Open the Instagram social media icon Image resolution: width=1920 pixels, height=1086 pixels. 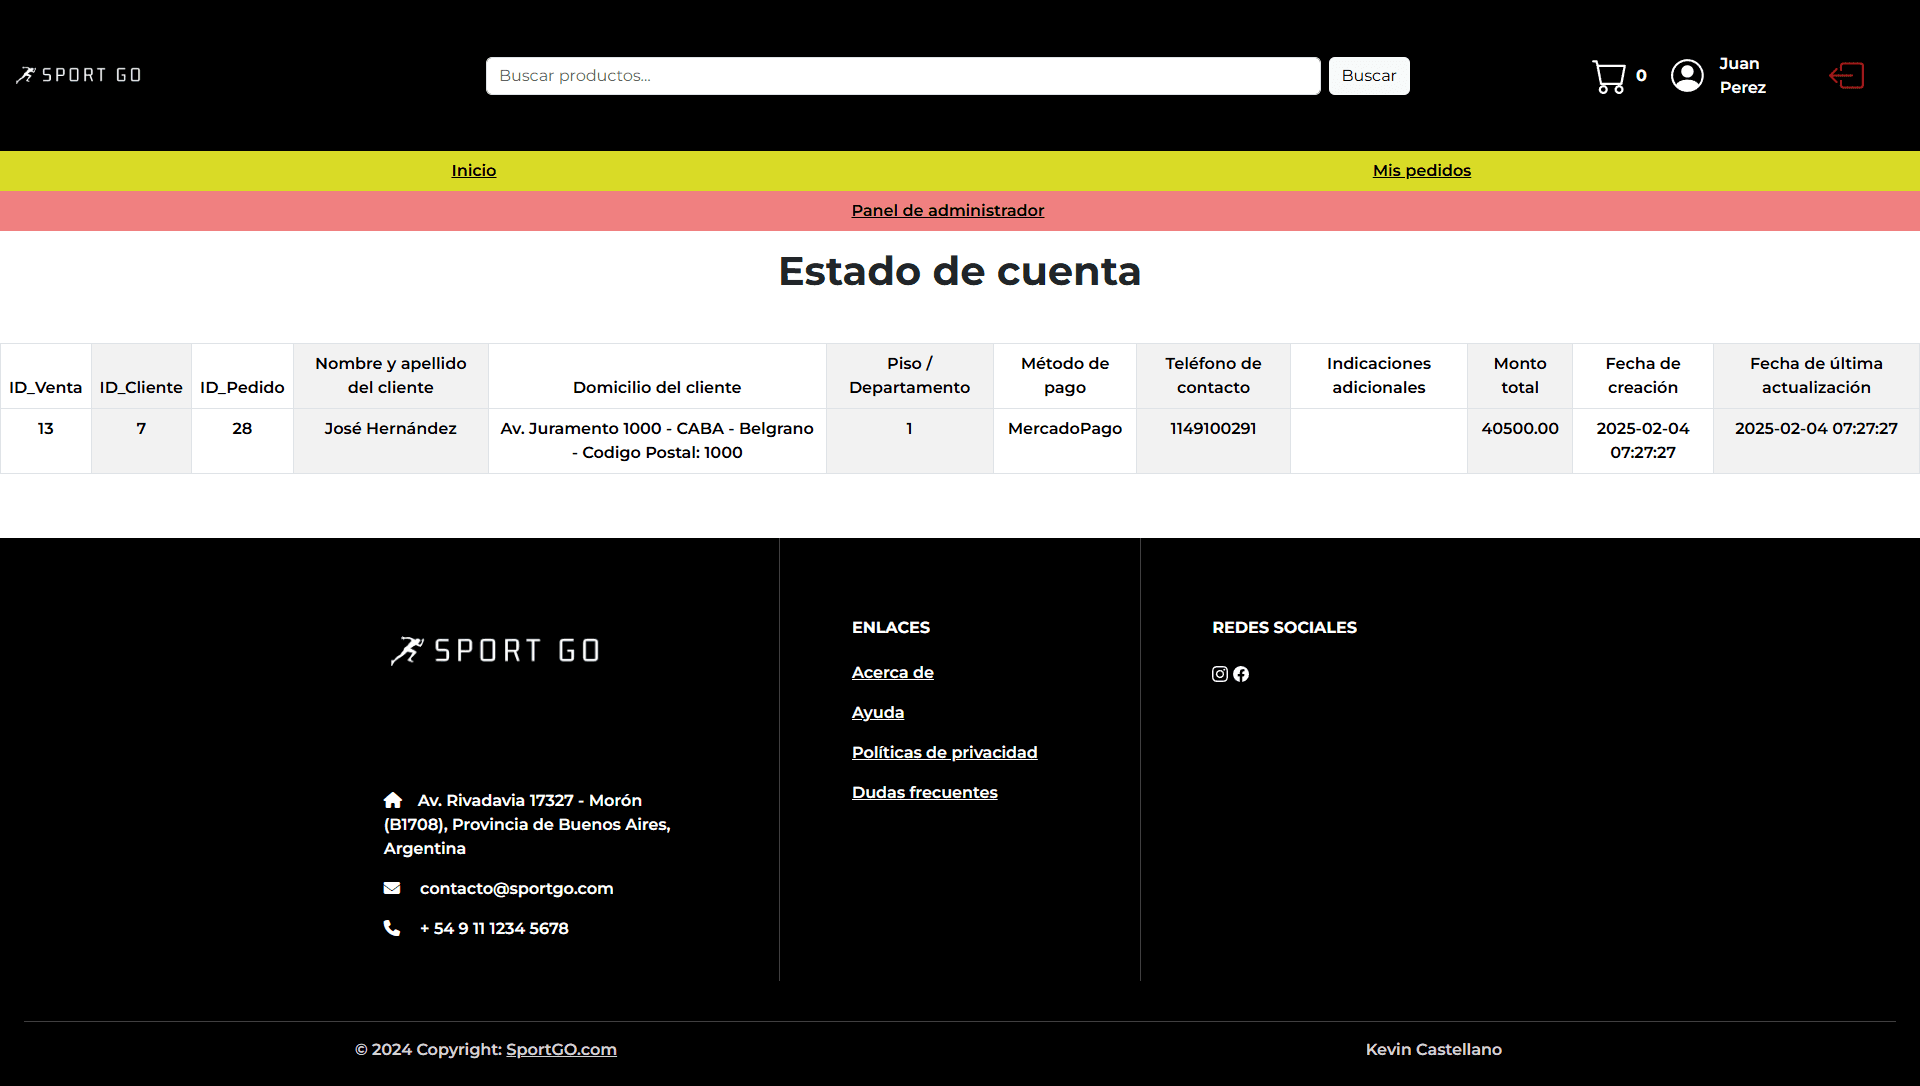(1219, 674)
